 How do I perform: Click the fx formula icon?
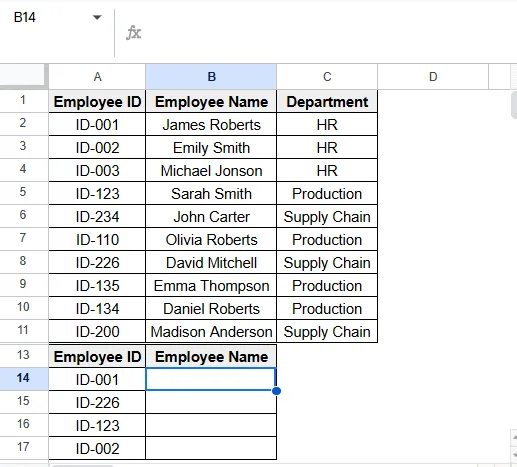click(x=134, y=33)
